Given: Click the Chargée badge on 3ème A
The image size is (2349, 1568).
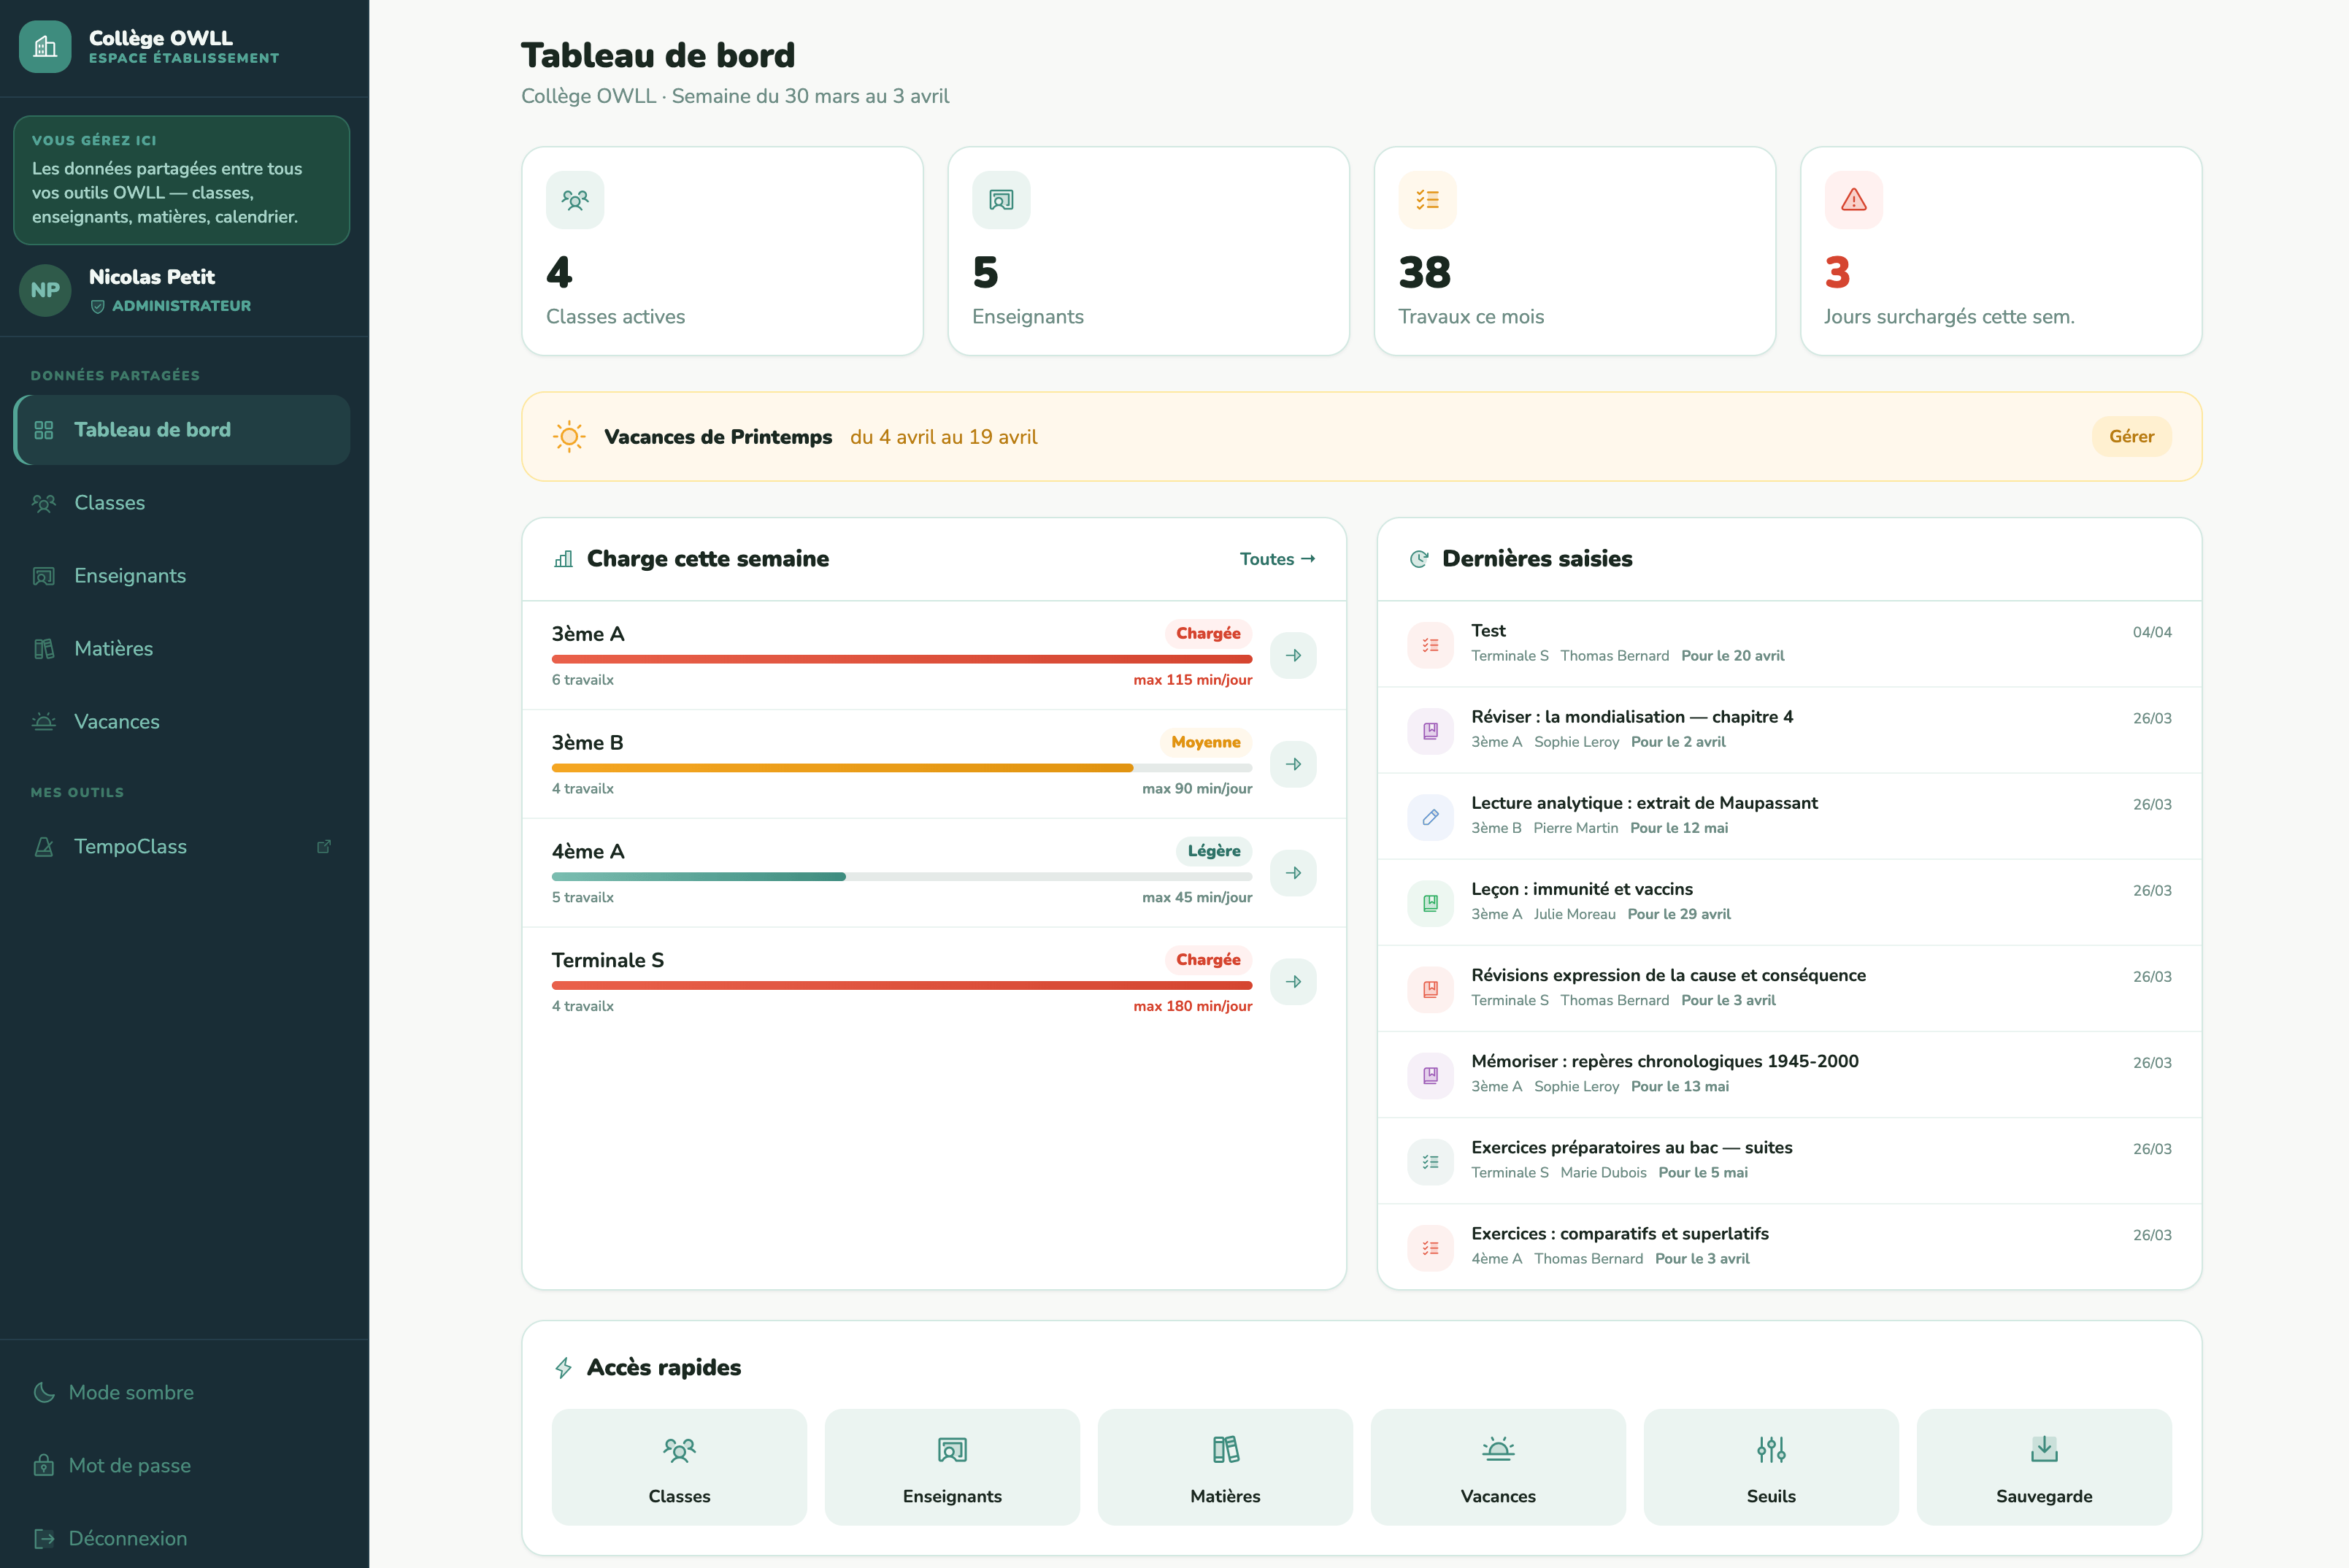Looking at the screenshot, I should (1208, 634).
